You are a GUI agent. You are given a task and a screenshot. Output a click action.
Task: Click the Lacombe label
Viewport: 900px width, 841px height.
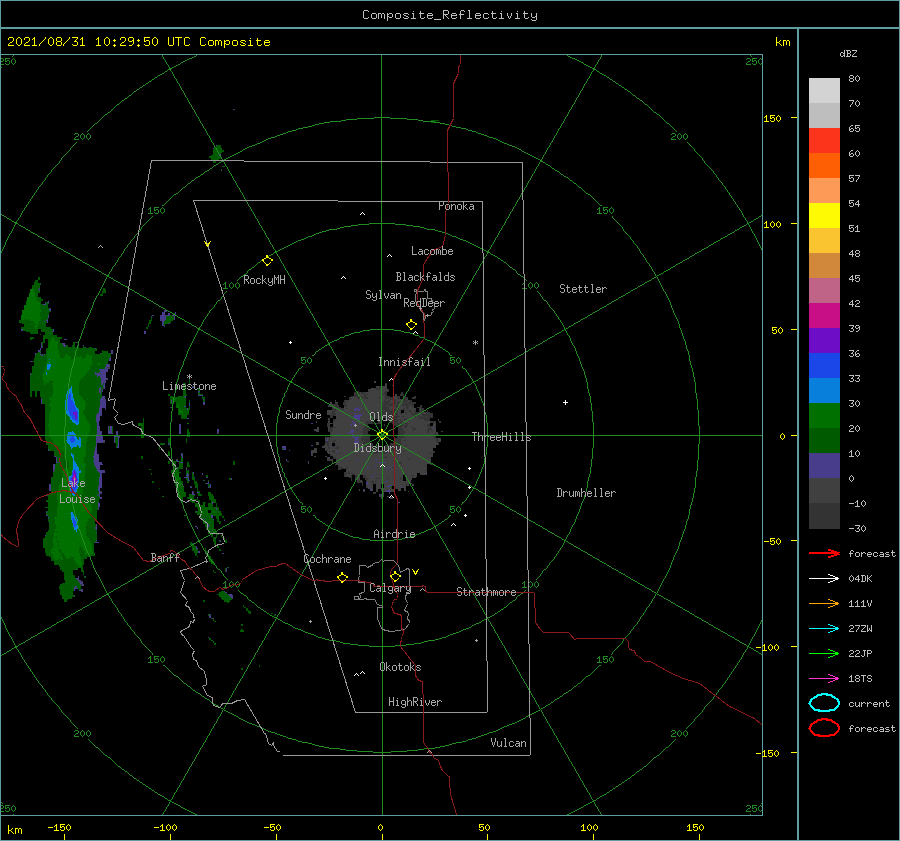(x=432, y=251)
